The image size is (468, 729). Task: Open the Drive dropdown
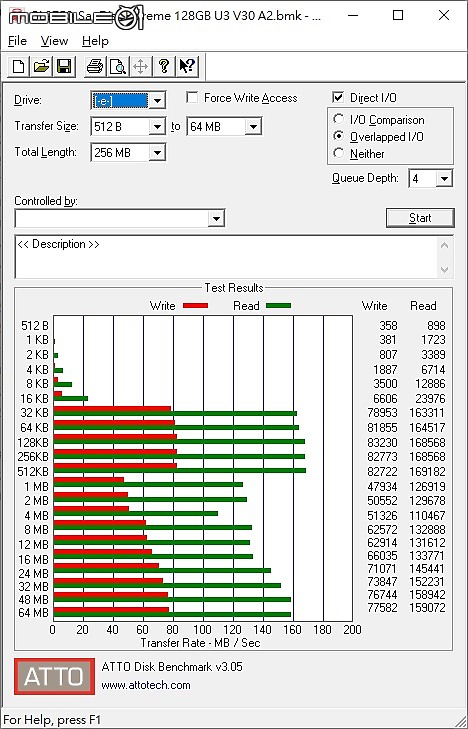pyautogui.click(x=158, y=100)
